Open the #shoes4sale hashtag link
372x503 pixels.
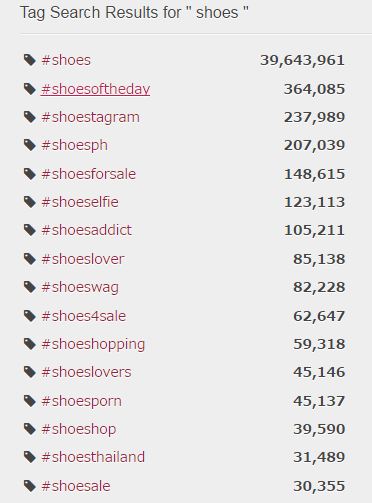(84, 316)
